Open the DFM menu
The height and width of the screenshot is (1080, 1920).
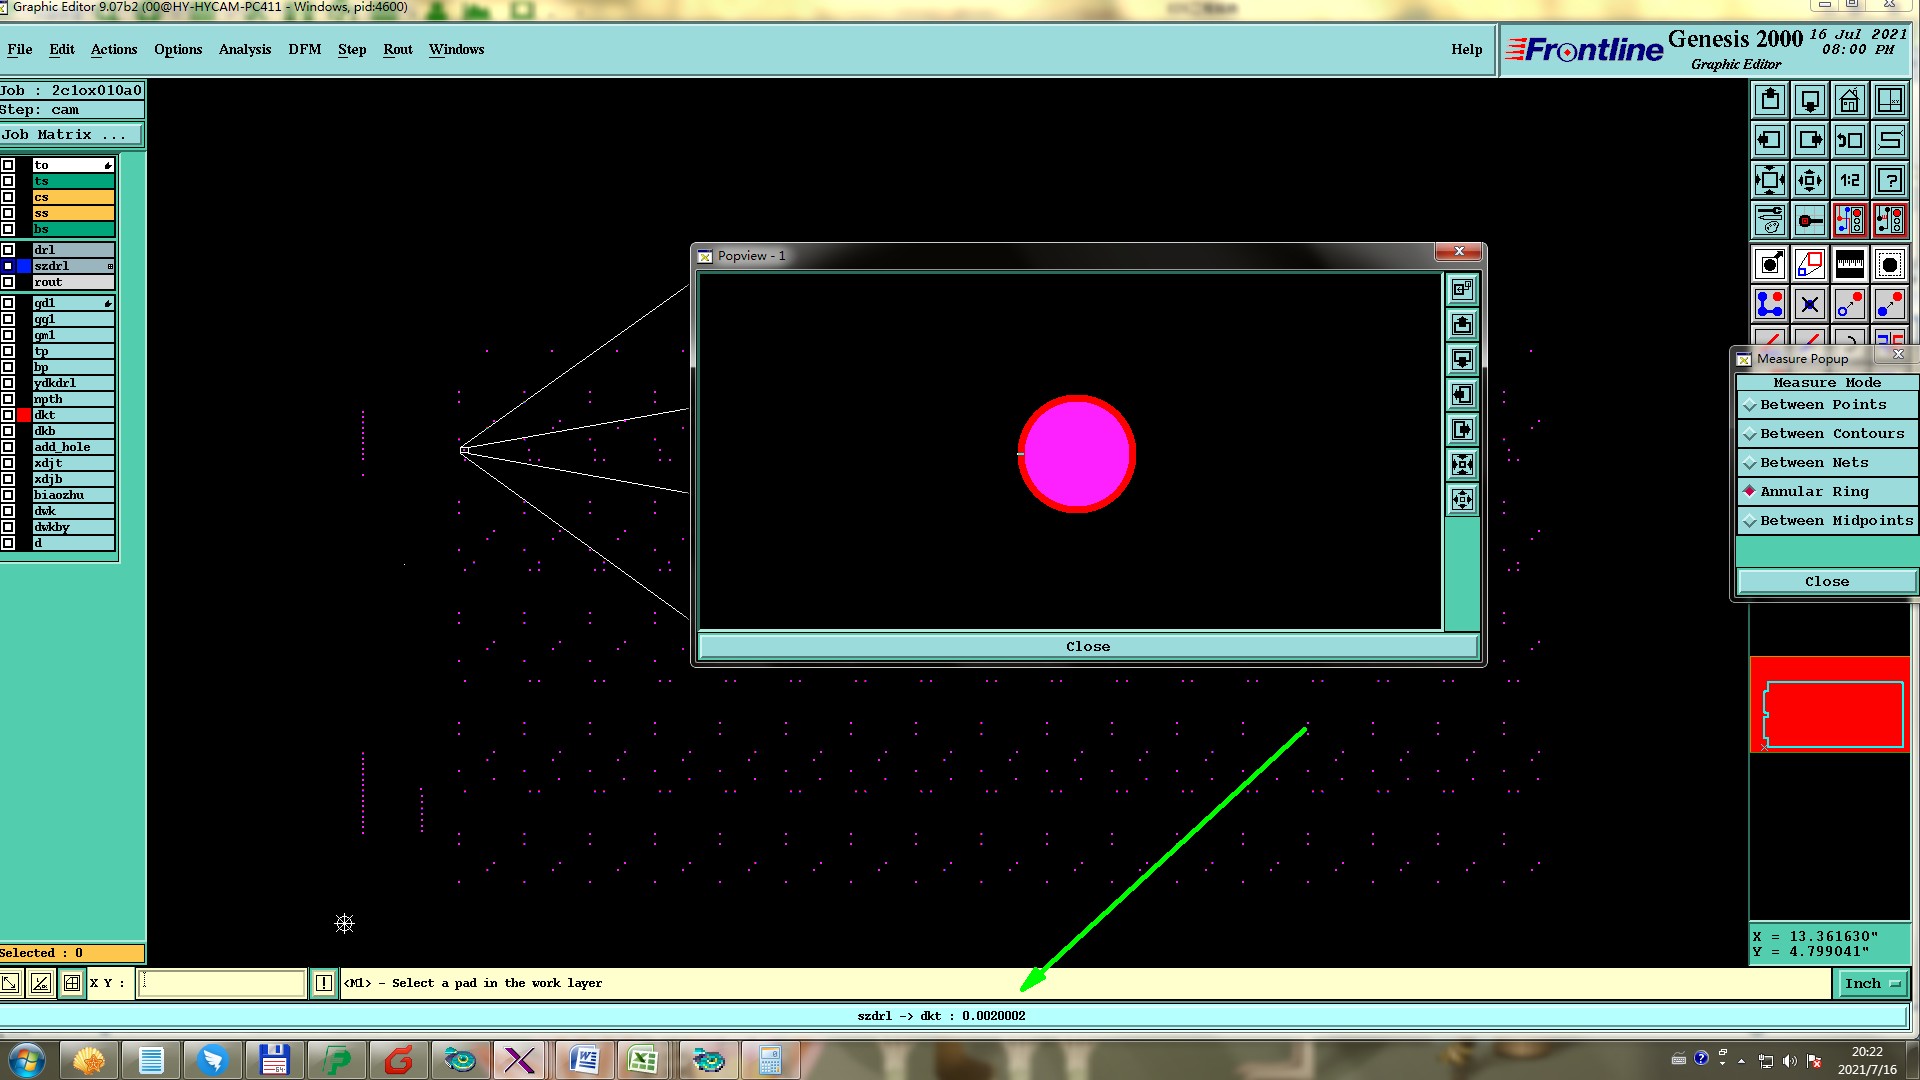[x=304, y=49]
